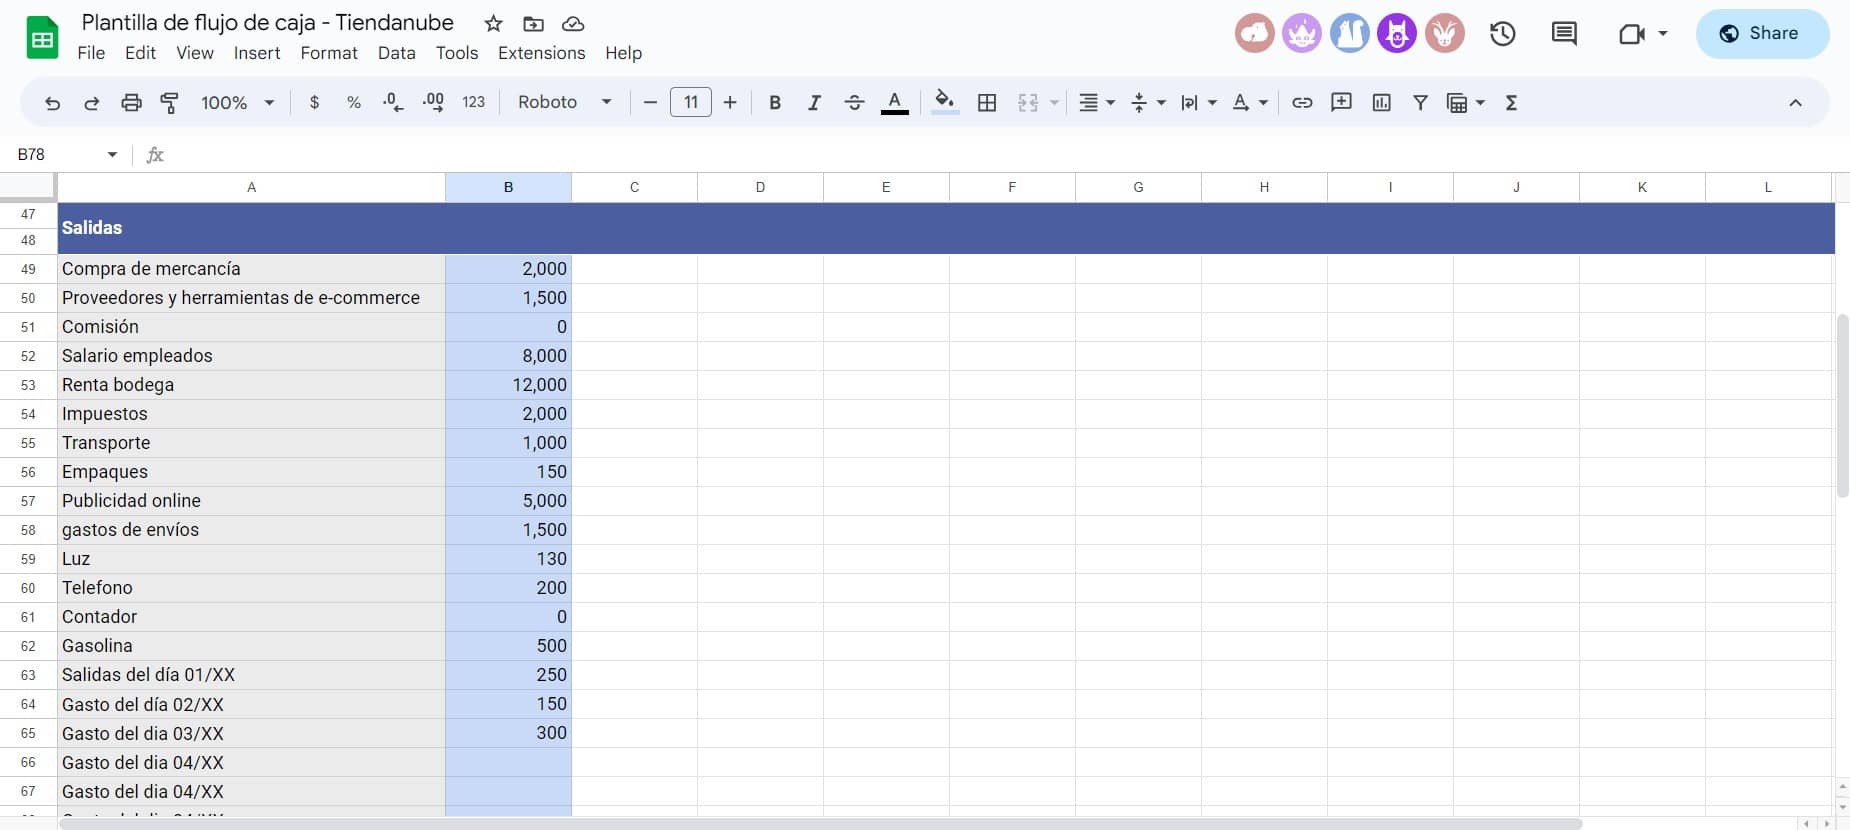Toggle strikethrough formatting
The height and width of the screenshot is (830, 1850).
click(x=854, y=103)
